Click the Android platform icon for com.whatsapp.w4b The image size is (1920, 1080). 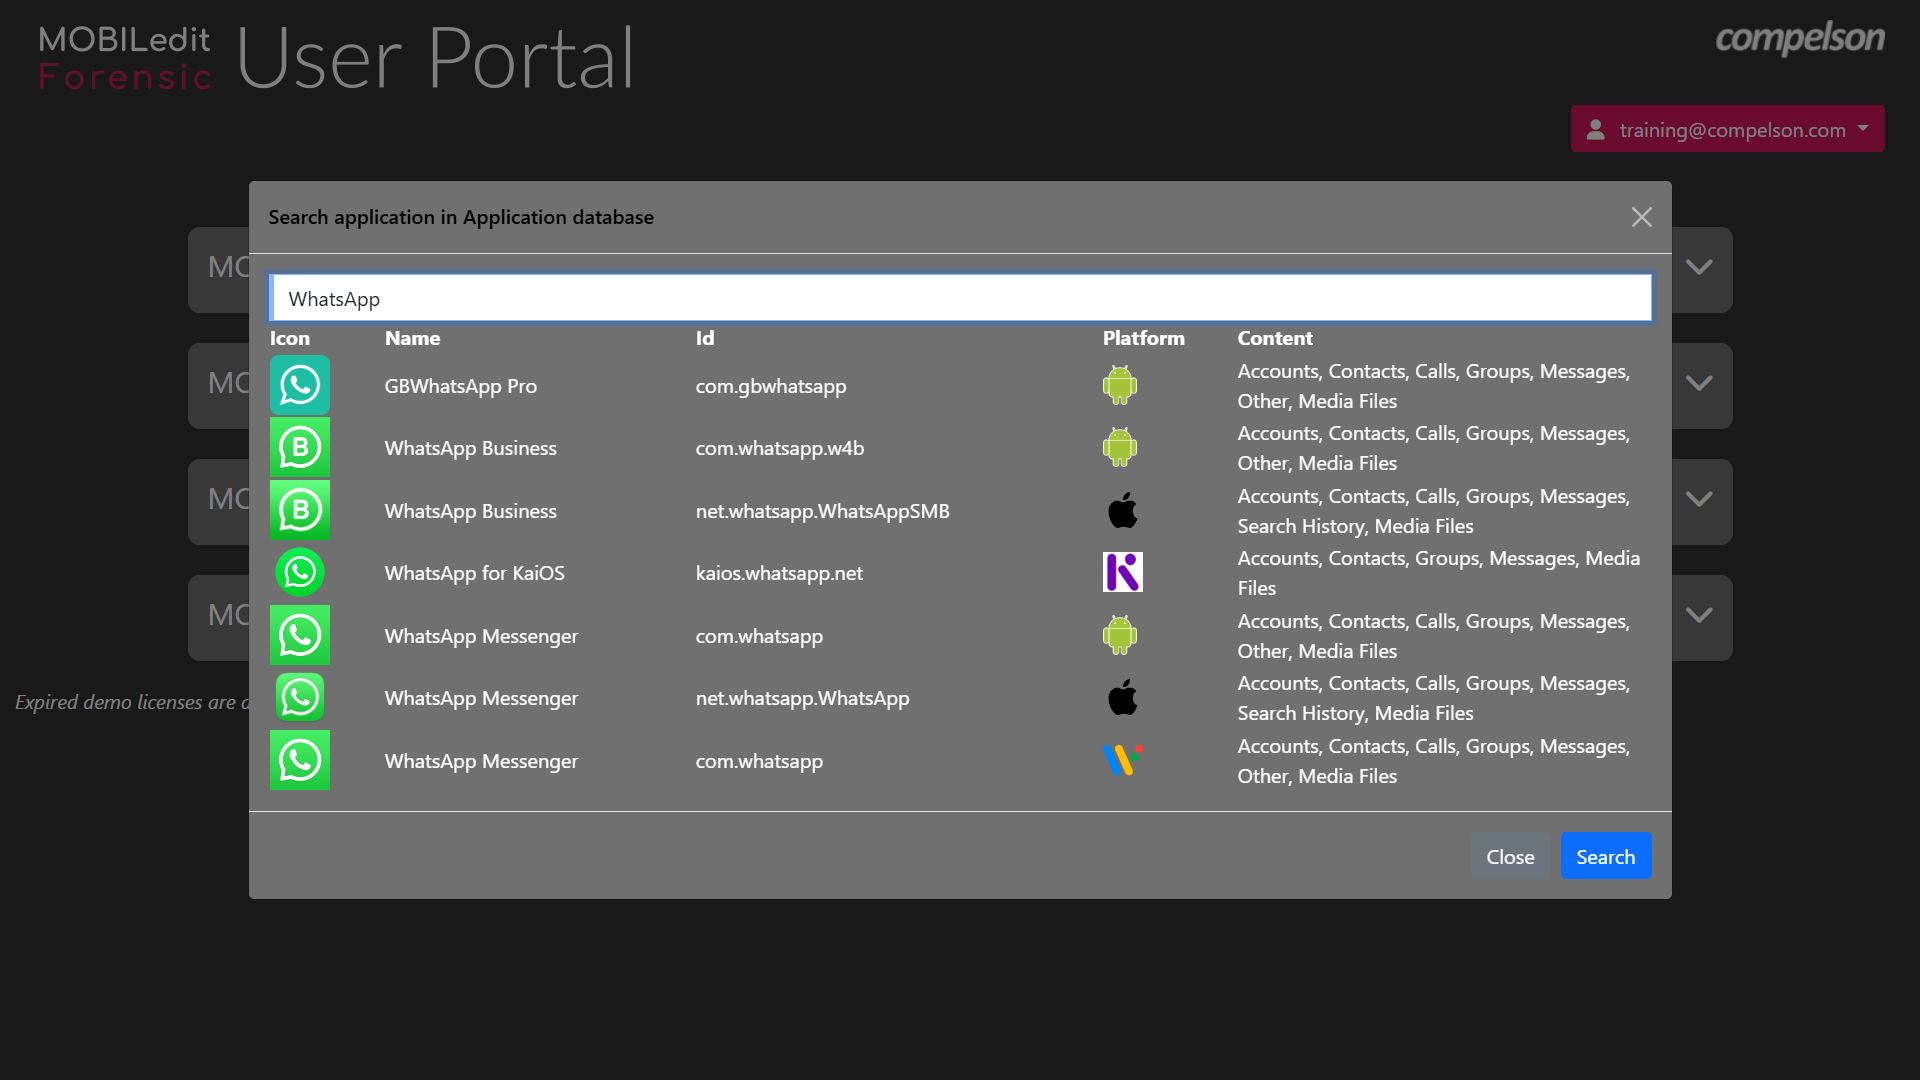[x=1120, y=447]
